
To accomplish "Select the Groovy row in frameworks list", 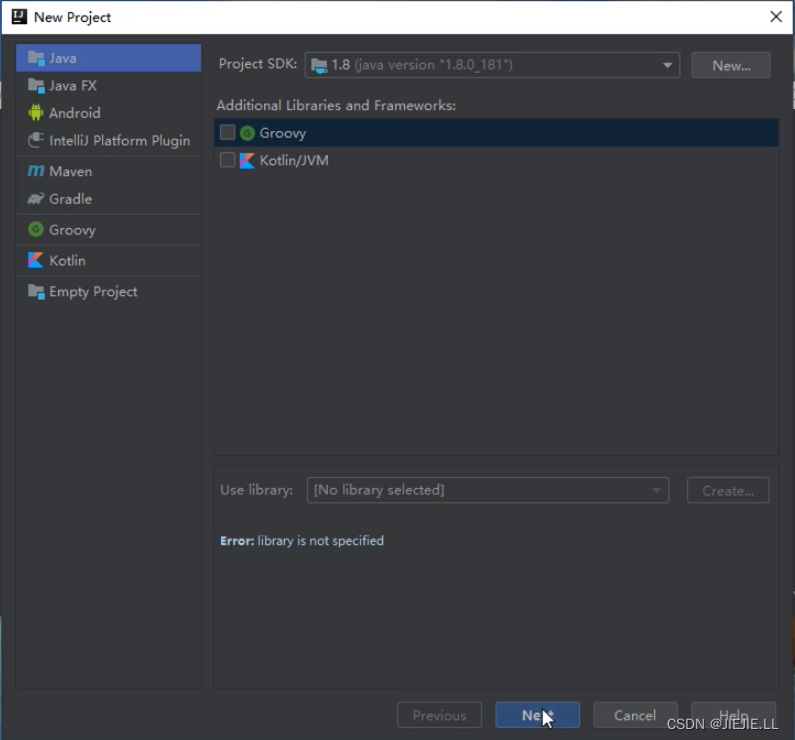I will tap(496, 133).
